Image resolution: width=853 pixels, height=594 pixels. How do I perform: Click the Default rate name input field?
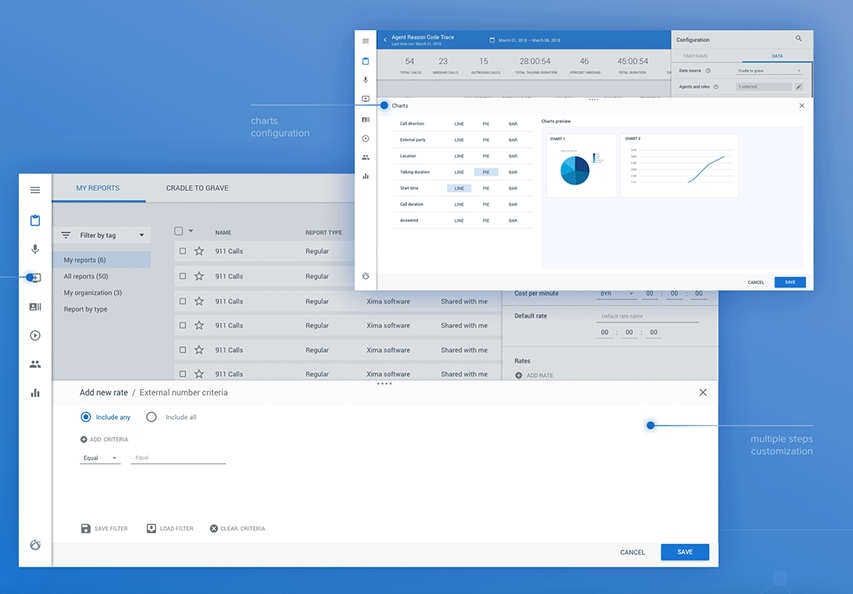pos(647,316)
